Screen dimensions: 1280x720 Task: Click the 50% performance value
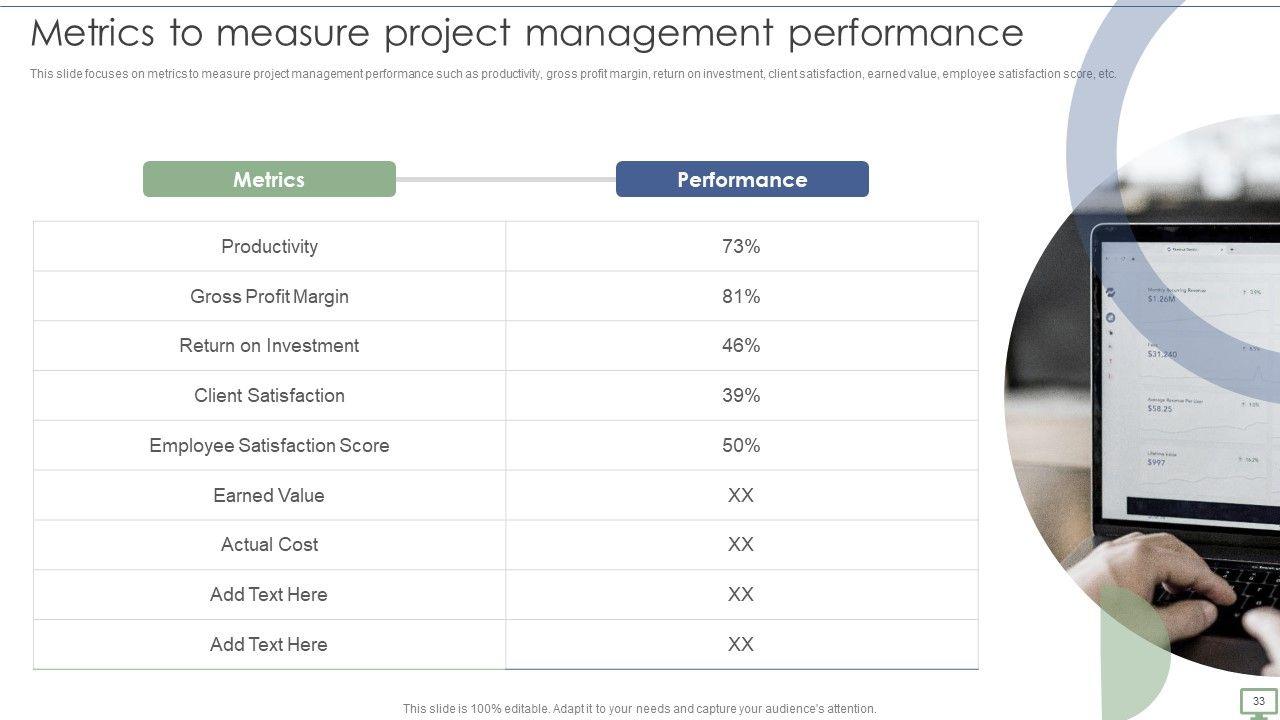pyautogui.click(x=741, y=446)
